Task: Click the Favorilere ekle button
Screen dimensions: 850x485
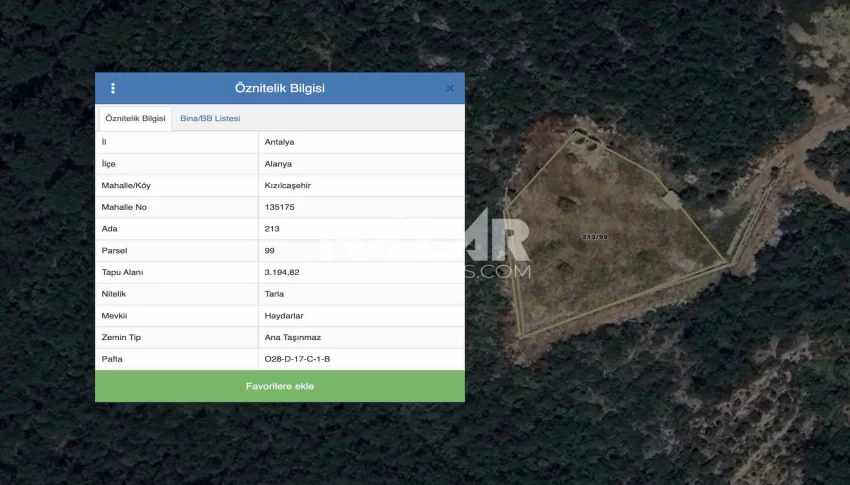Action: click(279, 386)
